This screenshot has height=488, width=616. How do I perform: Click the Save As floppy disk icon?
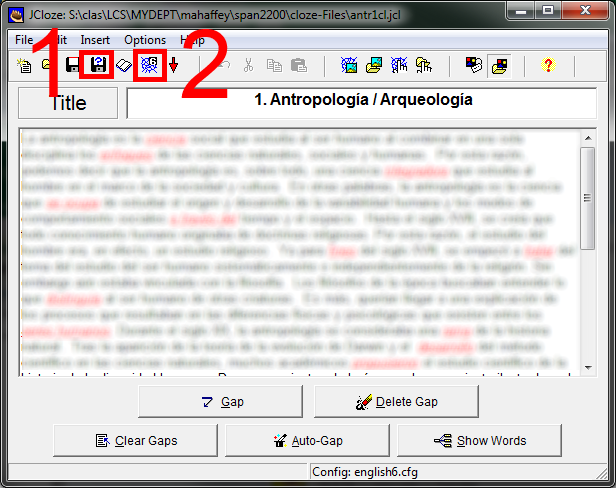coord(98,66)
